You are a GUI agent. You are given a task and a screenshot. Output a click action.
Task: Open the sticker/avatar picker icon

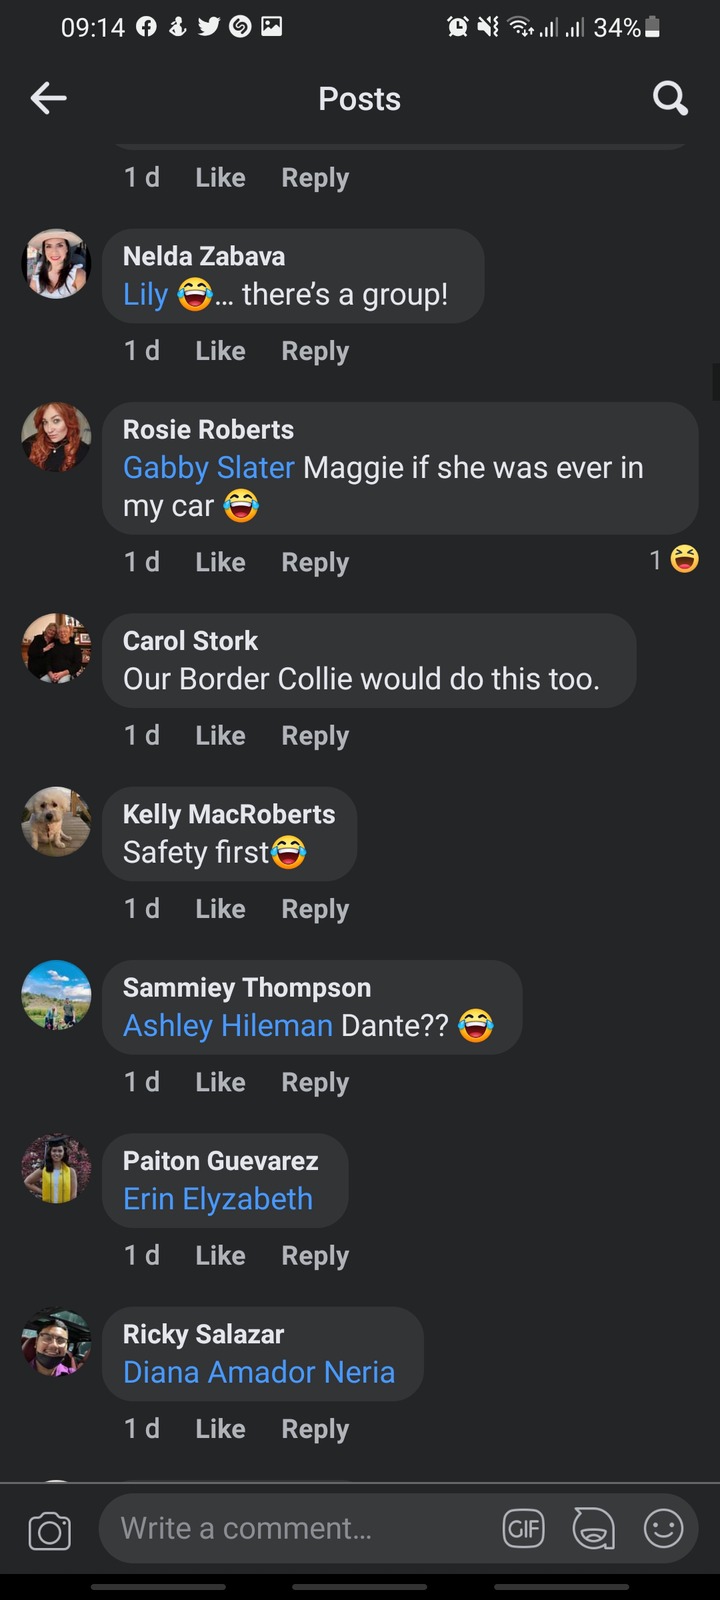[593, 1528]
